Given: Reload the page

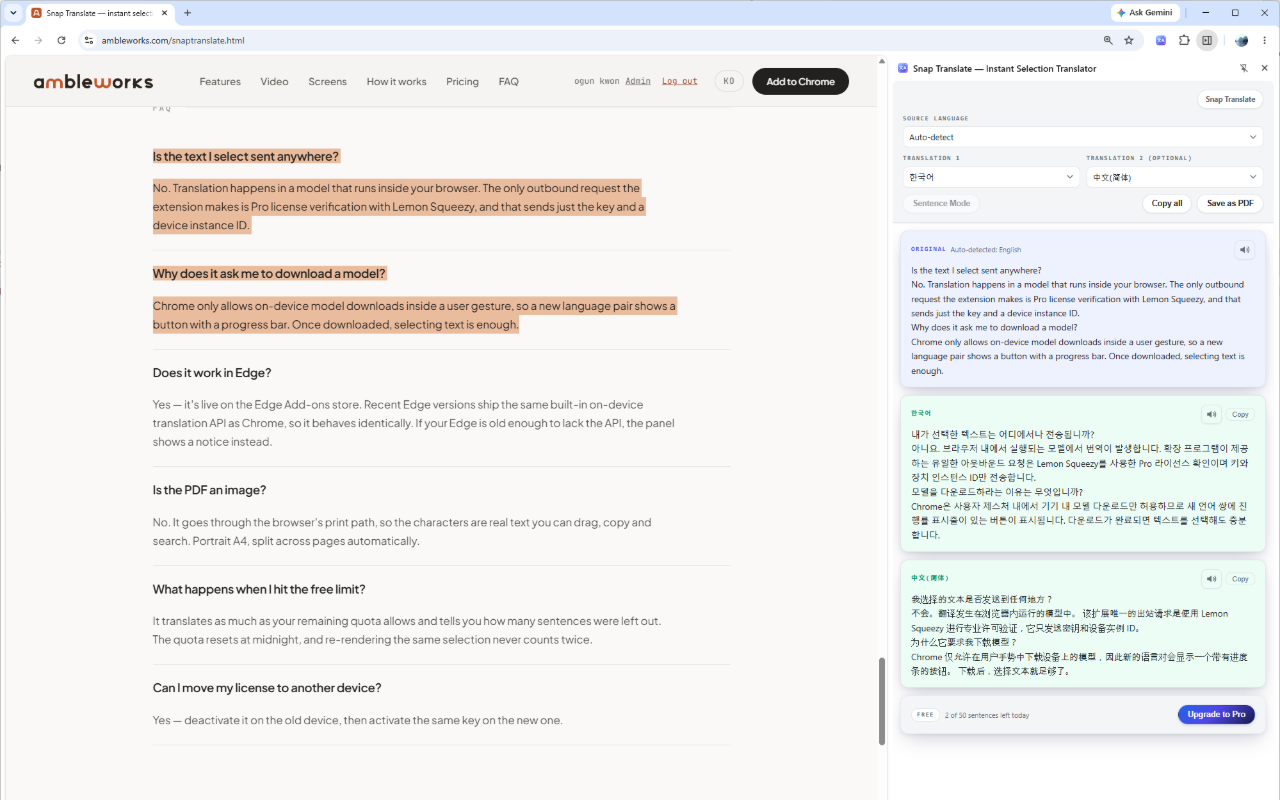Looking at the screenshot, I should pos(61,40).
